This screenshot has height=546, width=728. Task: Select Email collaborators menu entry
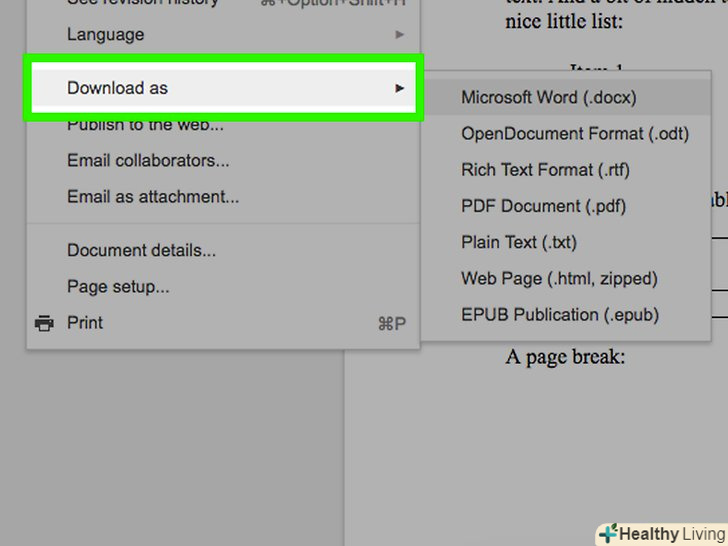coord(223,160)
